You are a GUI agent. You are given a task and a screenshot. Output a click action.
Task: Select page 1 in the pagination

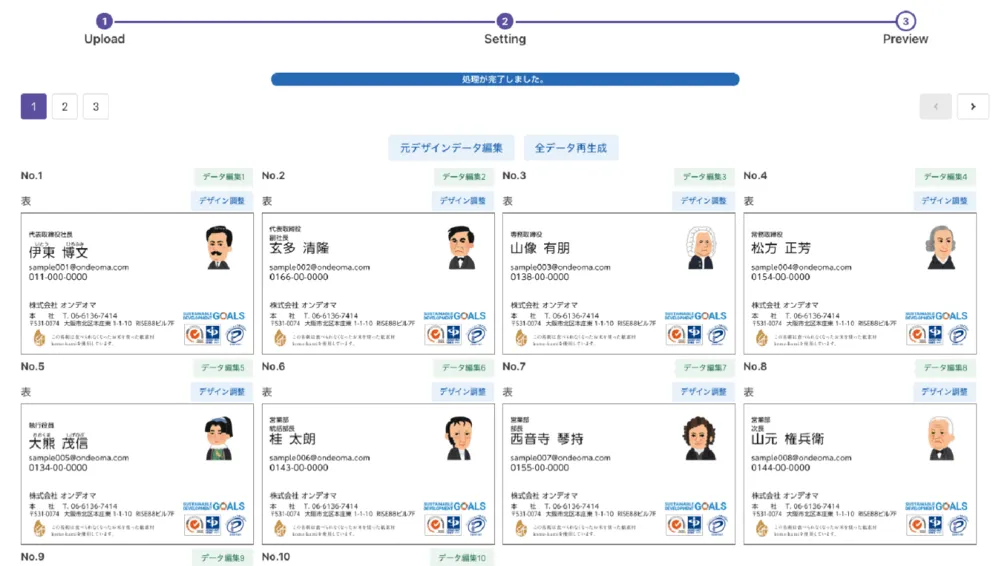34,107
